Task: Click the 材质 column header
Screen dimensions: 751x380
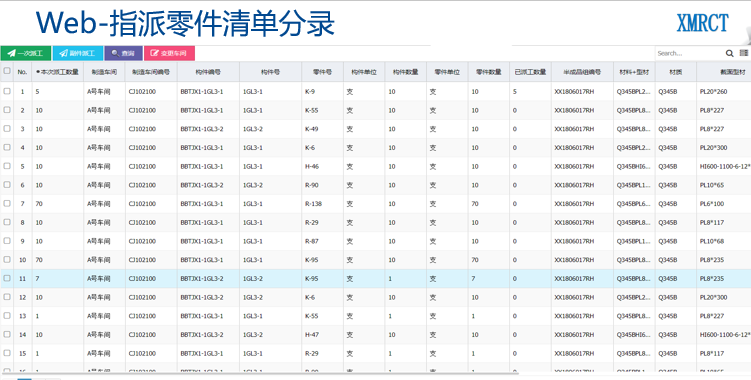Action: (675, 72)
